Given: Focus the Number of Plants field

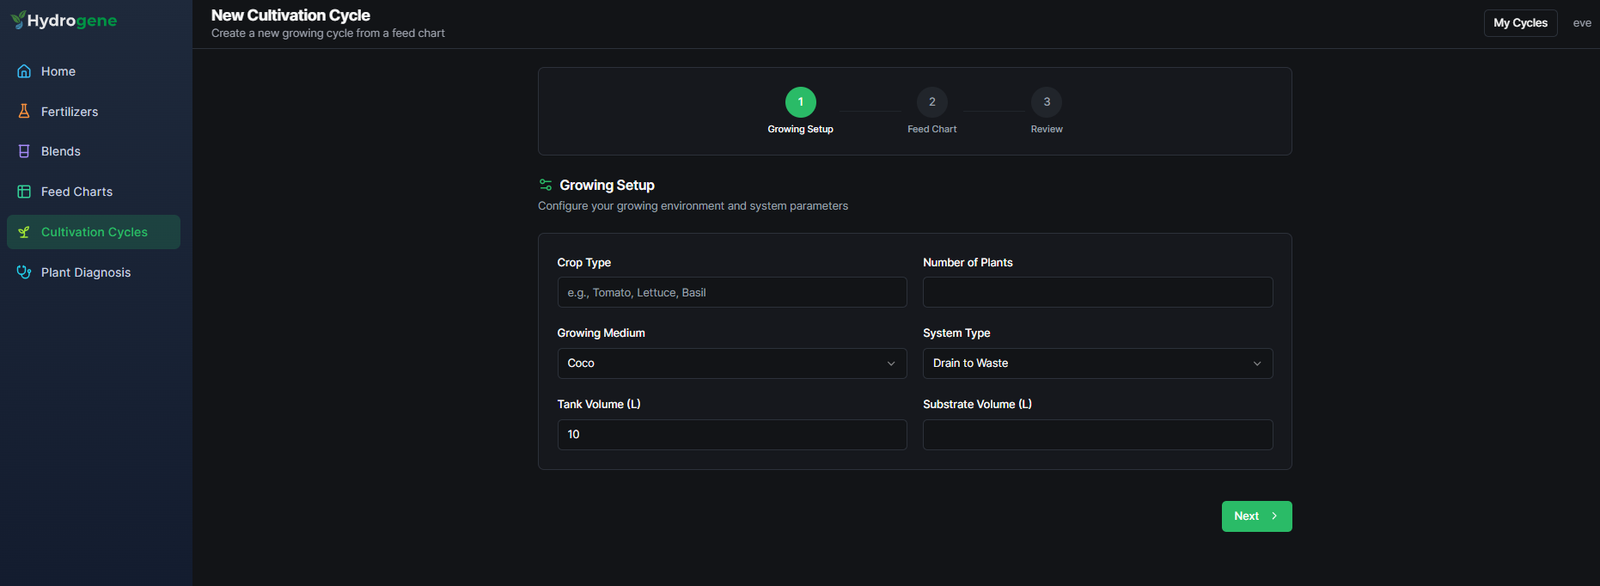Looking at the screenshot, I should pyautogui.click(x=1098, y=292).
